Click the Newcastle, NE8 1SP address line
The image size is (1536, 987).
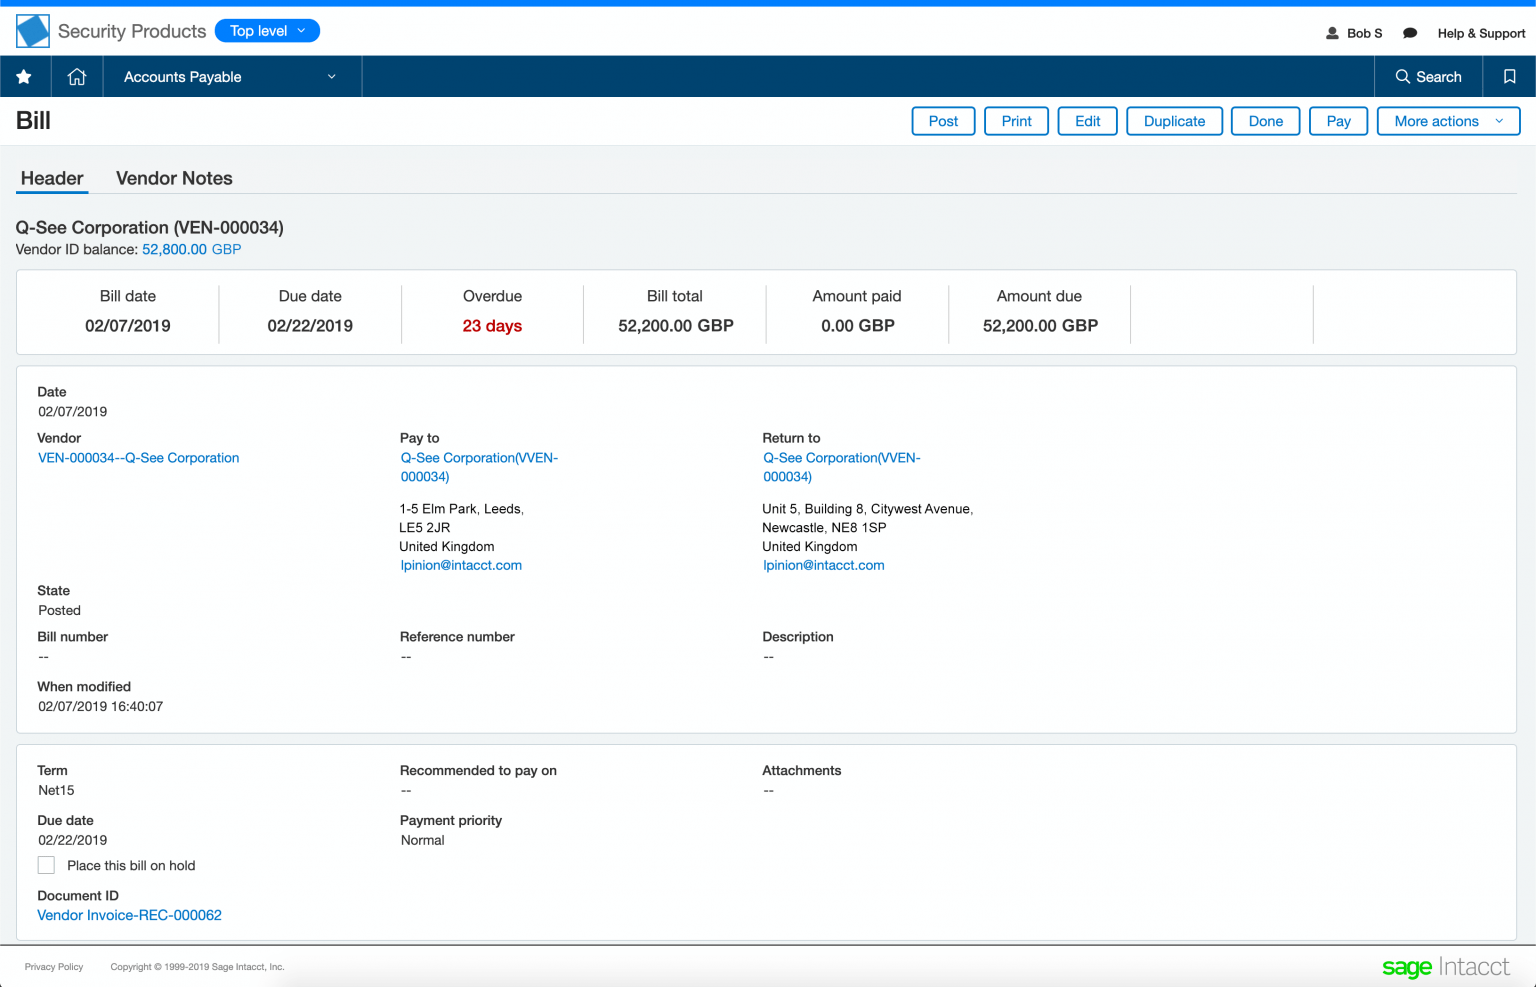824,528
